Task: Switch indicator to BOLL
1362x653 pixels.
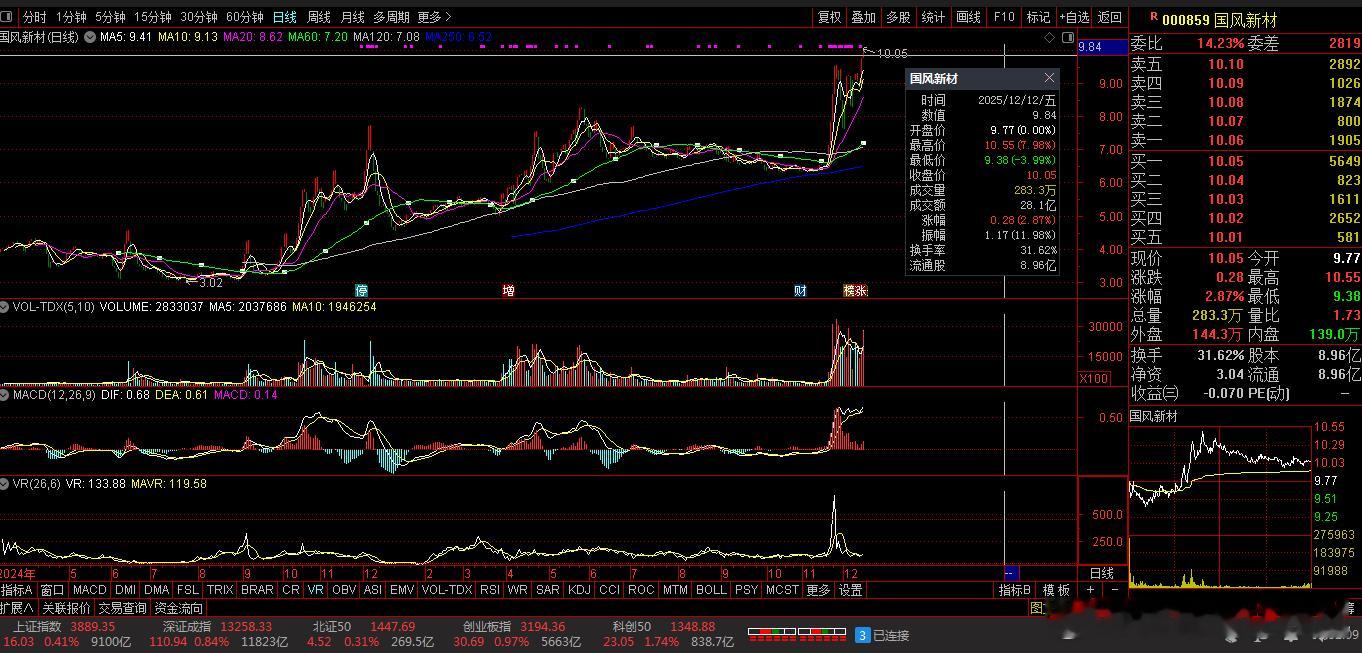Action: click(711, 590)
